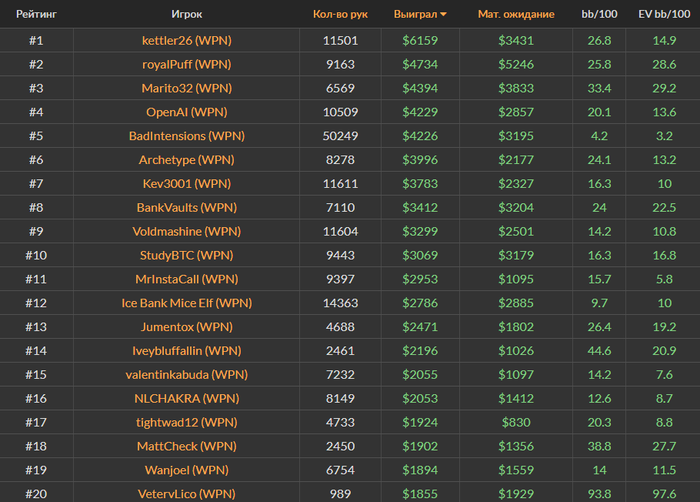Click tightwad12 (WPN) player name
This screenshot has width=700, height=502.
coord(186,422)
